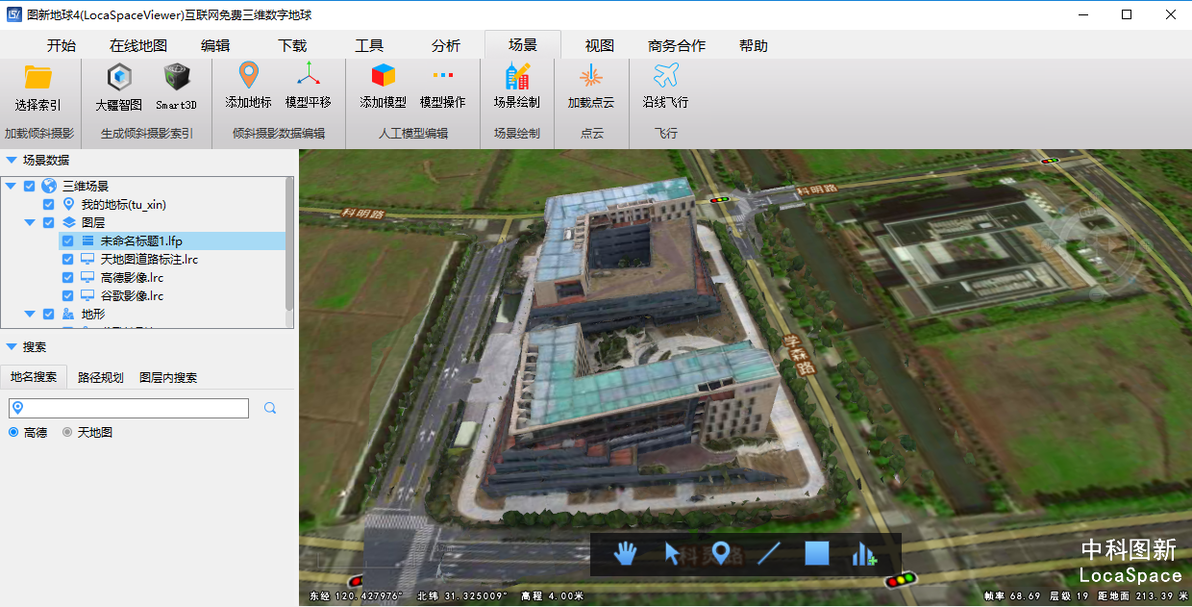1192x607 pixels.
Task: Click the globe icon beside 三维场景
Action: [x=49, y=186]
